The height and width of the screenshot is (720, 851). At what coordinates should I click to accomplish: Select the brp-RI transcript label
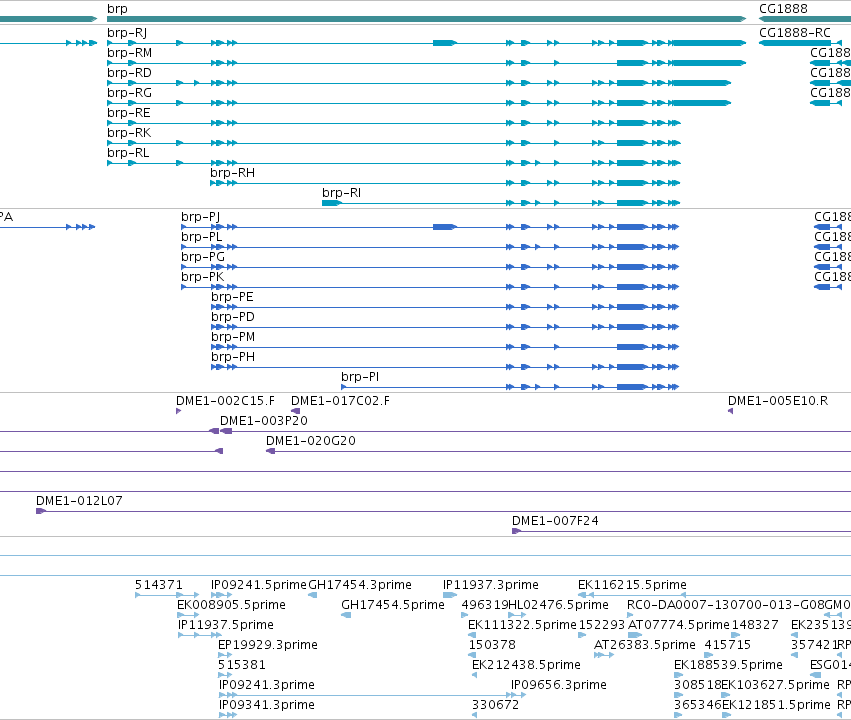341,193
